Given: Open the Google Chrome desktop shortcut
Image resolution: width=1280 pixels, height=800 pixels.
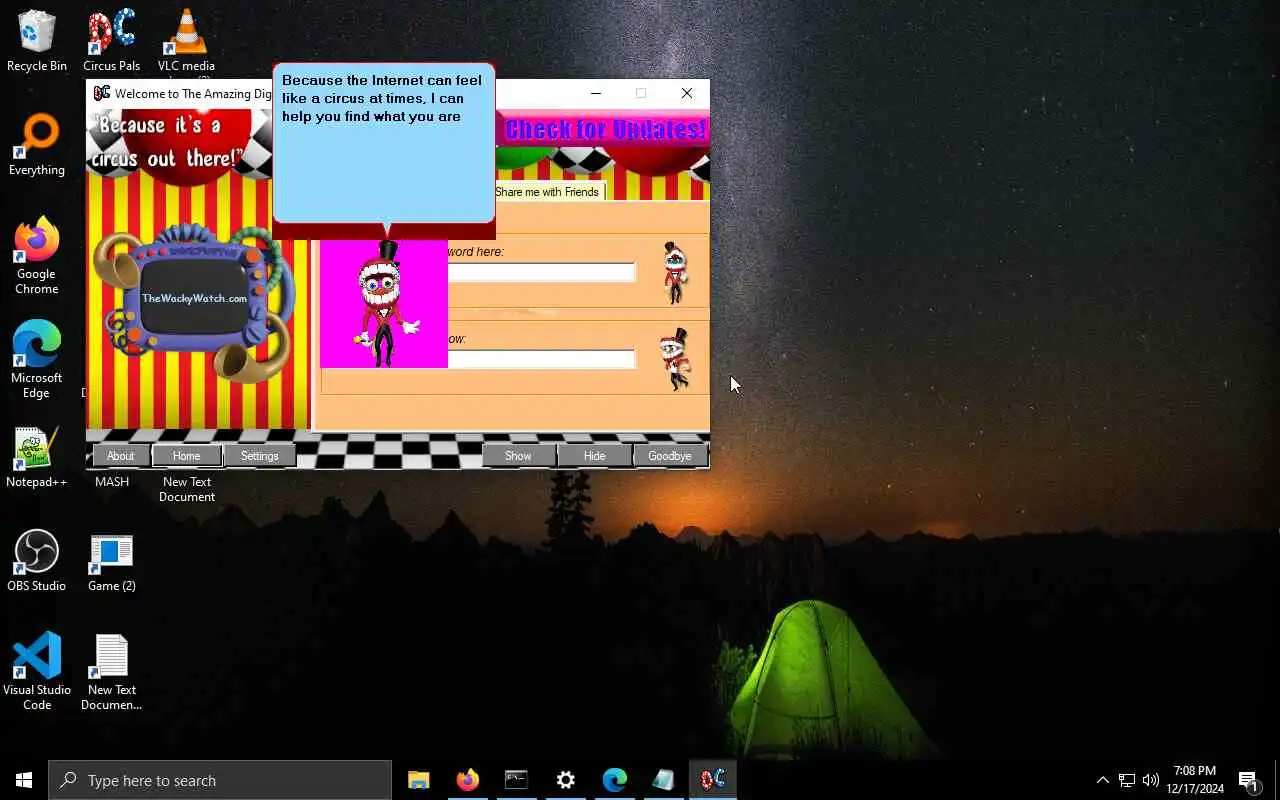Looking at the screenshot, I should click(37, 255).
